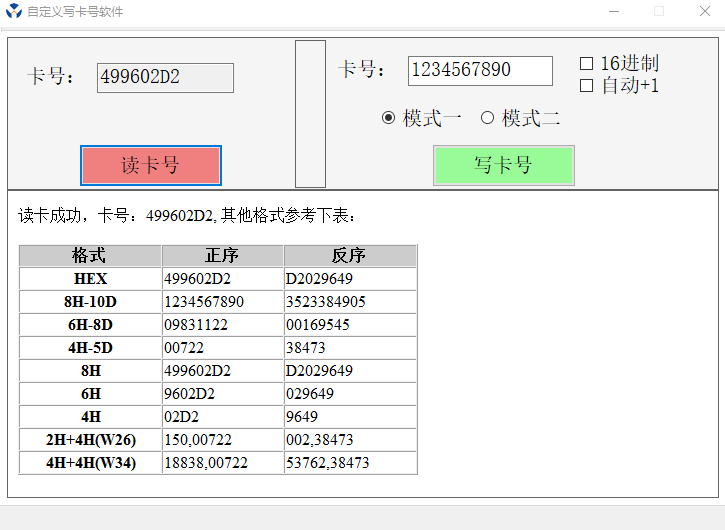This screenshot has height=530, width=725.
Task: Select the 4H+4H(W34) forward value 18838,00722
Action: [x=223, y=463]
